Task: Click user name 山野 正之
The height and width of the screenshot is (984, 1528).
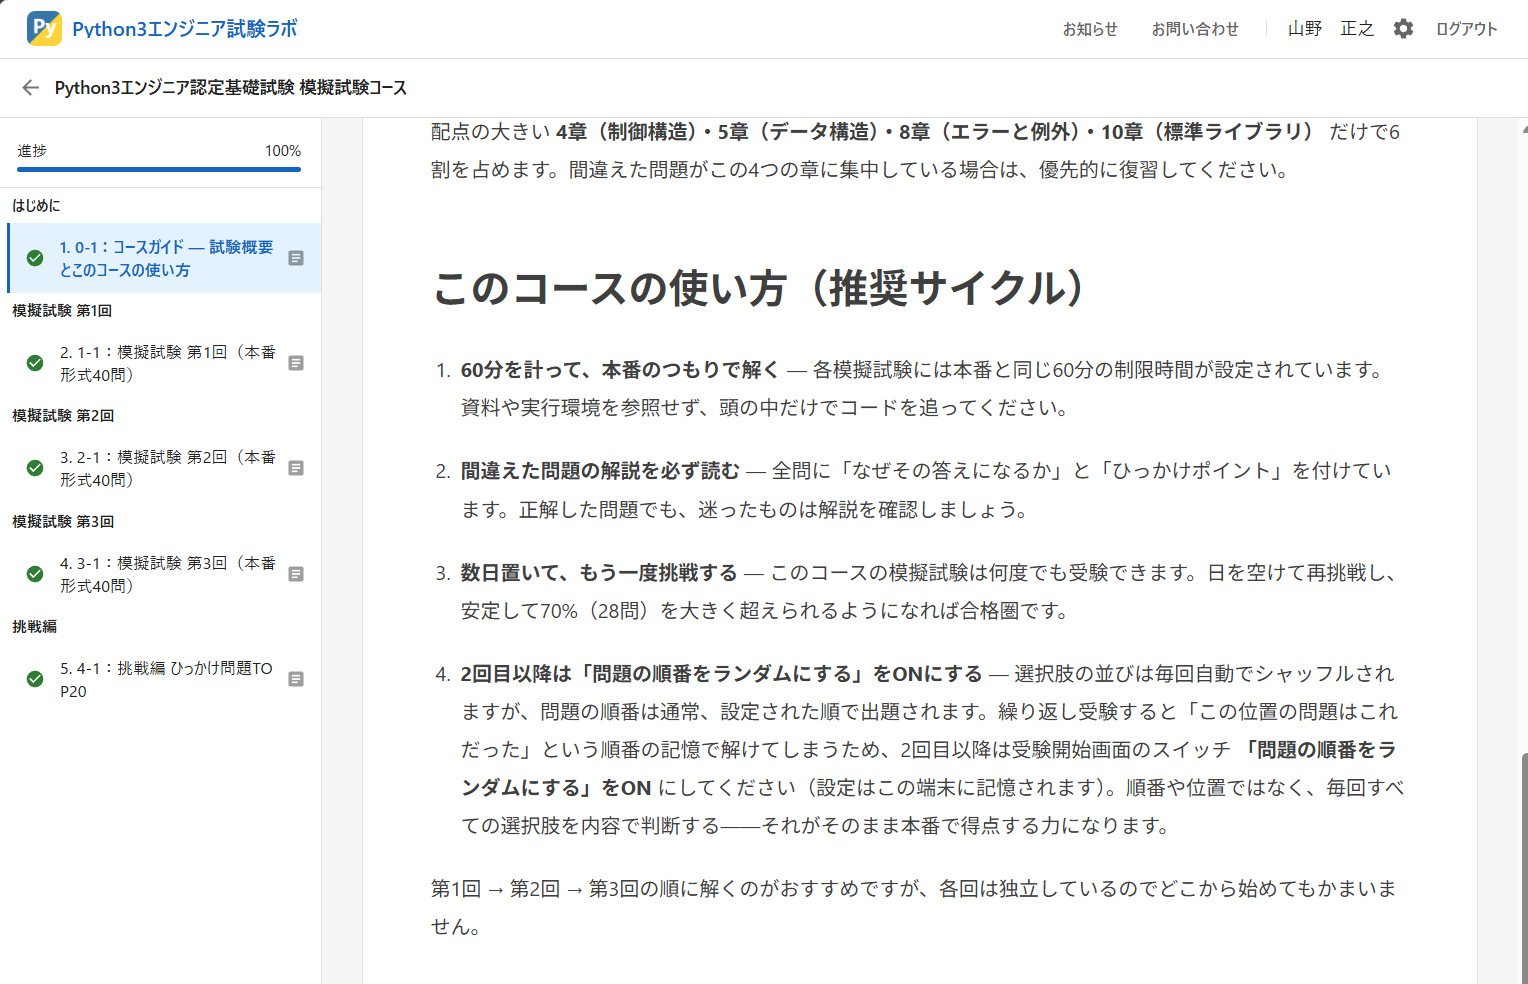Action: [1331, 29]
